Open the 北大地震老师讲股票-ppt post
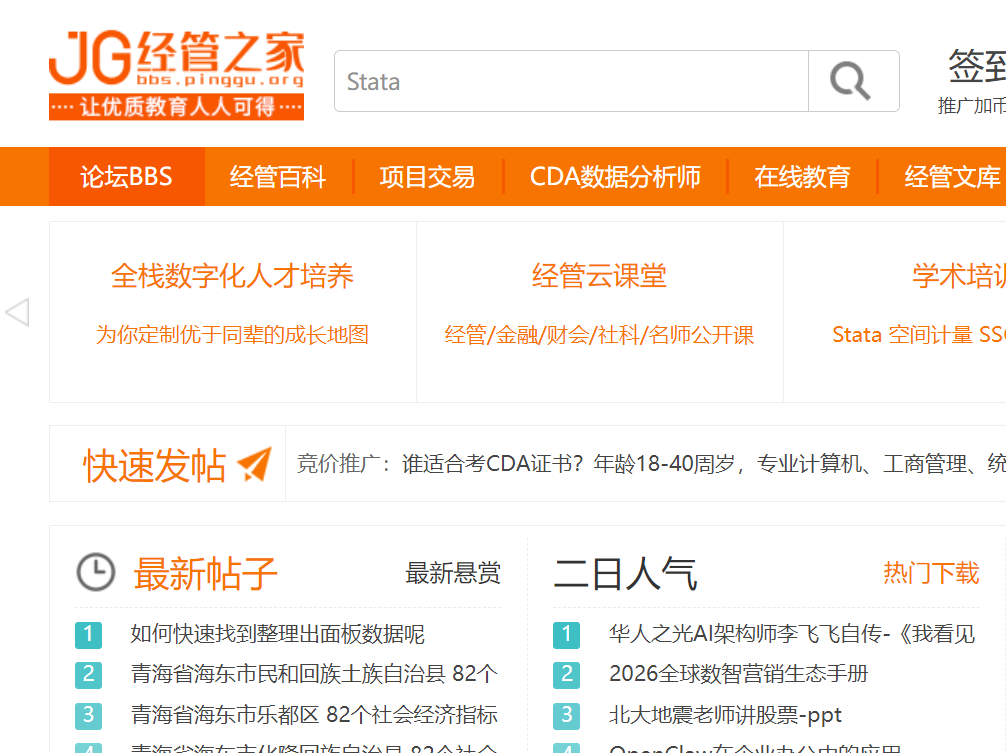Image resolution: width=1006 pixels, height=753 pixels. [x=725, y=715]
